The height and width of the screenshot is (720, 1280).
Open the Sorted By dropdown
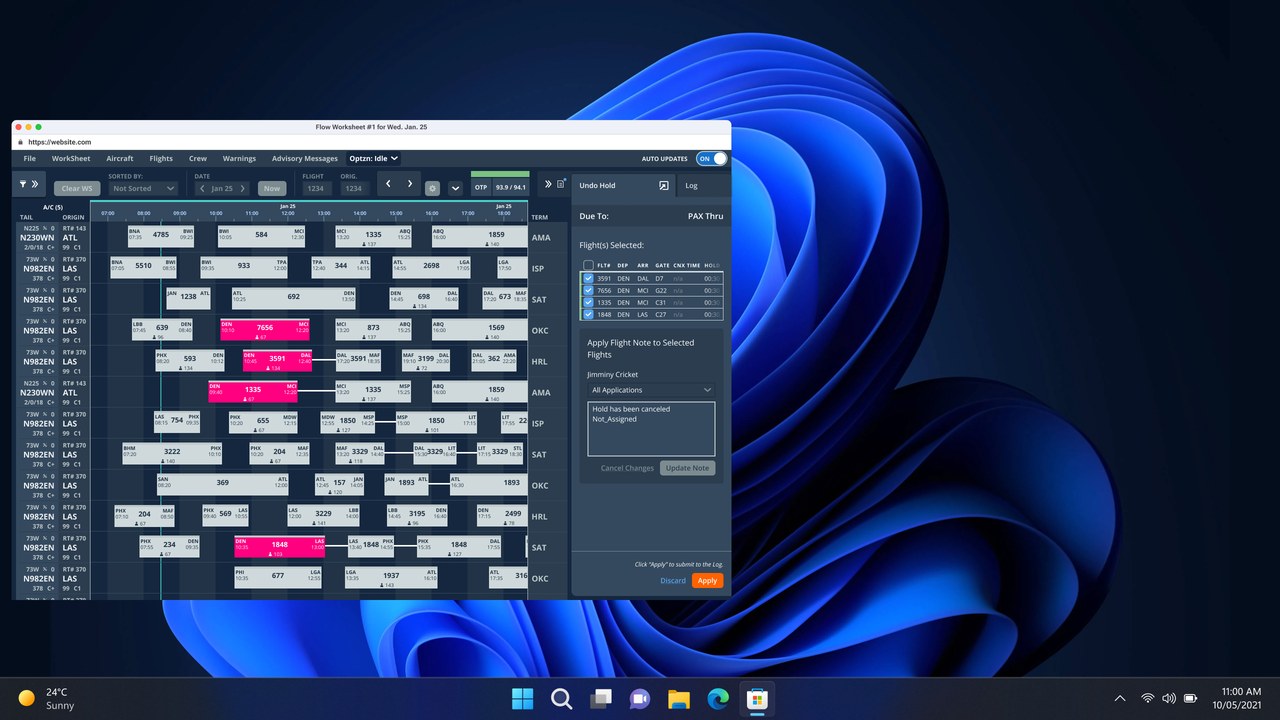click(143, 188)
